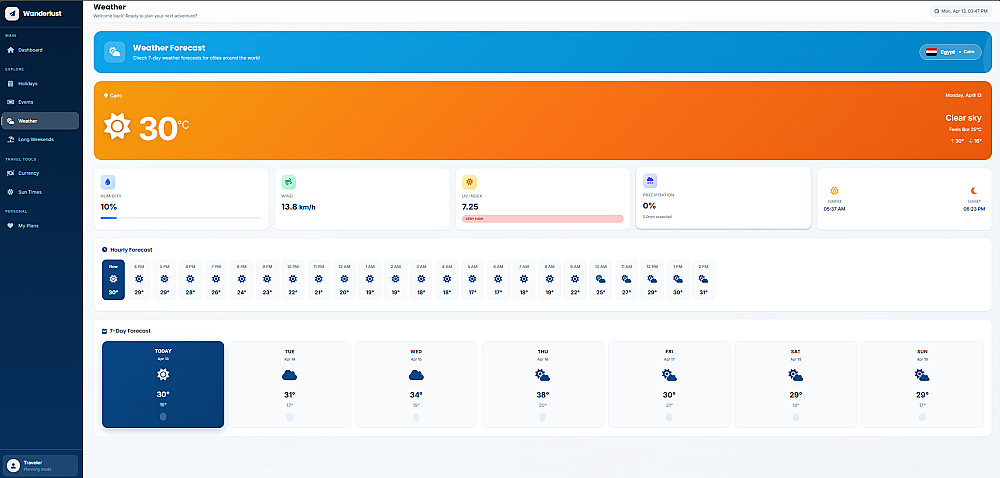Click the 7.25 UV index value

click(x=470, y=207)
